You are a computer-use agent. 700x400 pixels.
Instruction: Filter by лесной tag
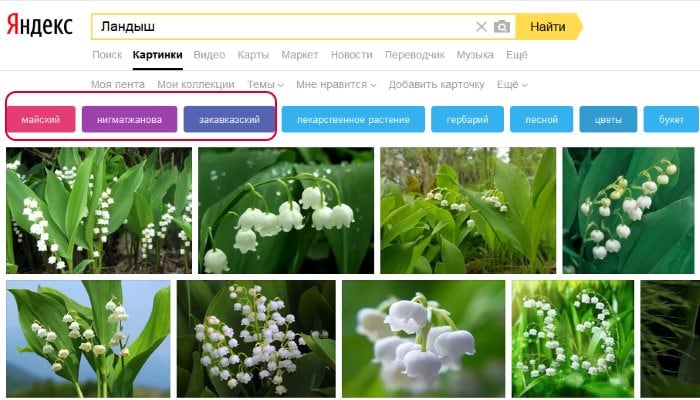coord(542,119)
